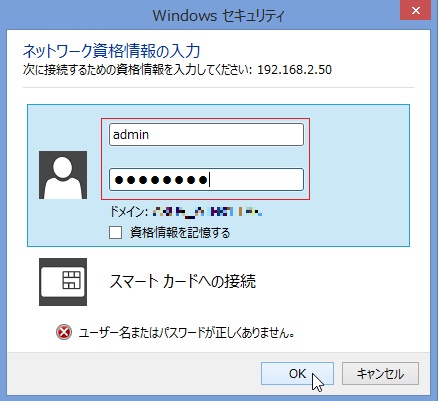Close the Windows セキュリティ dialog

(415, 10)
